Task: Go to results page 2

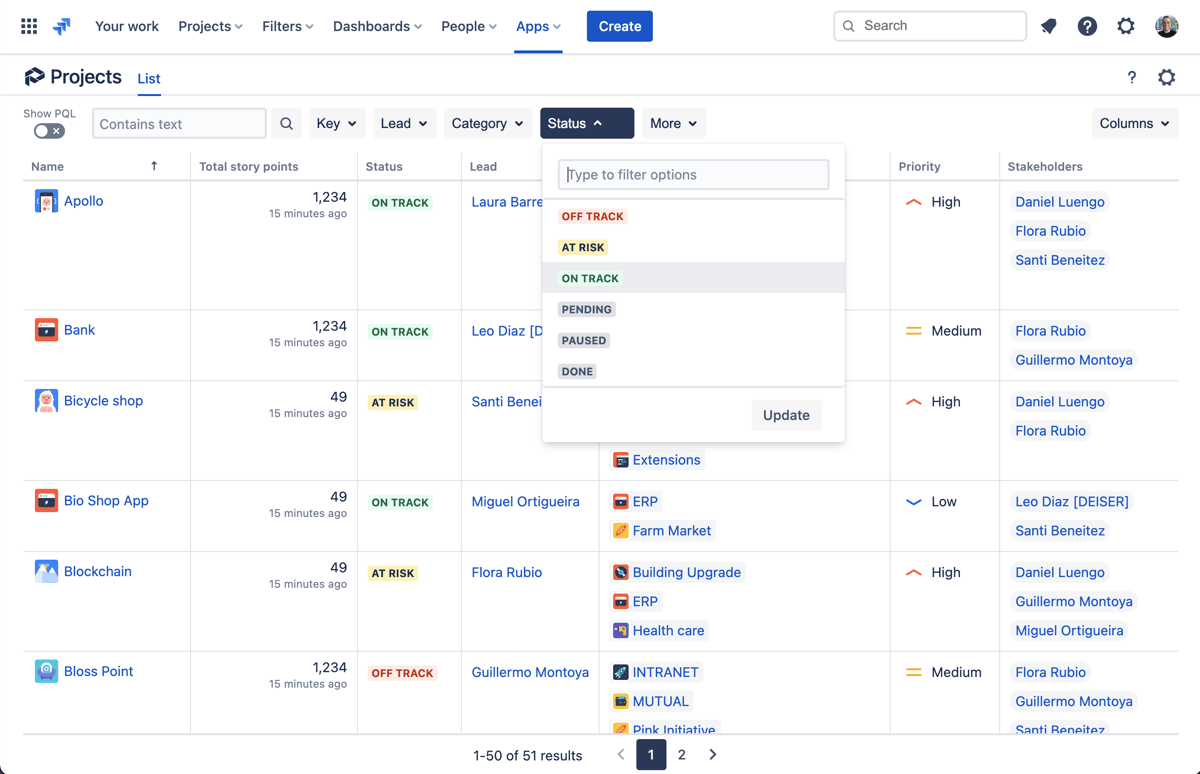Action: click(x=682, y=755)
